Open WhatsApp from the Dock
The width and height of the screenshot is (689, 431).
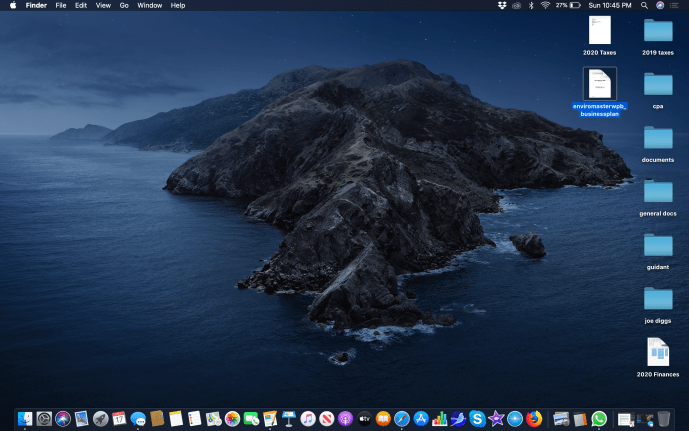(x=599, y=419)
